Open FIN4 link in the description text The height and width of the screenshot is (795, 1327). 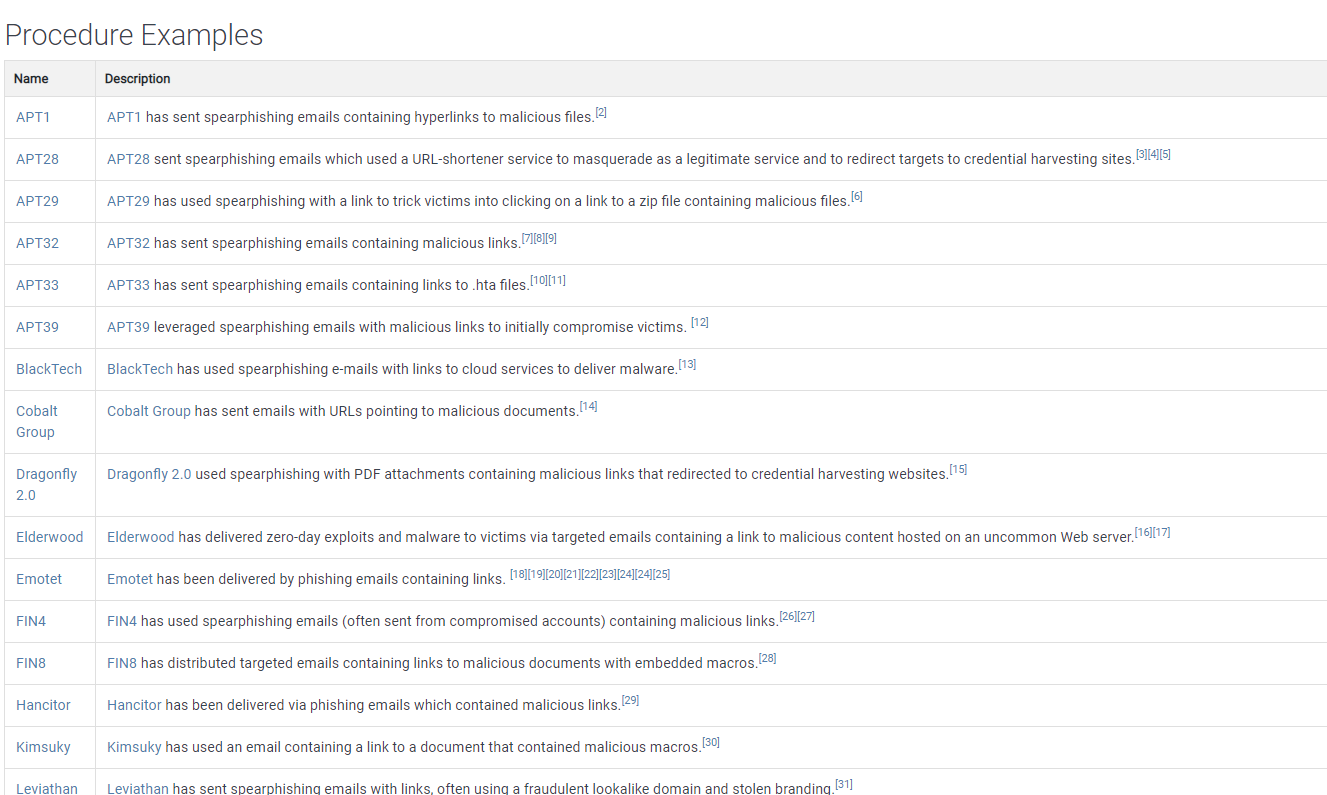click(x=122, y=621)
